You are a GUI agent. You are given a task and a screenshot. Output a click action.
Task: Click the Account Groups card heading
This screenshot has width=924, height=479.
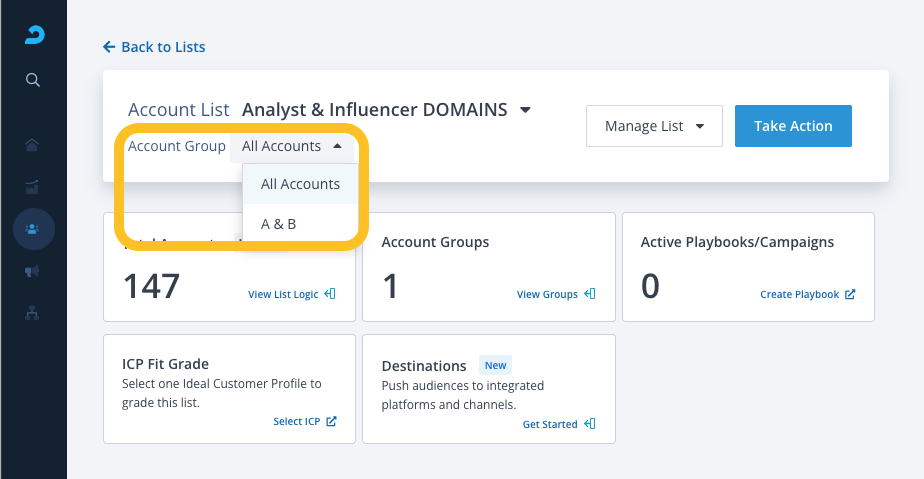(435, 242)
